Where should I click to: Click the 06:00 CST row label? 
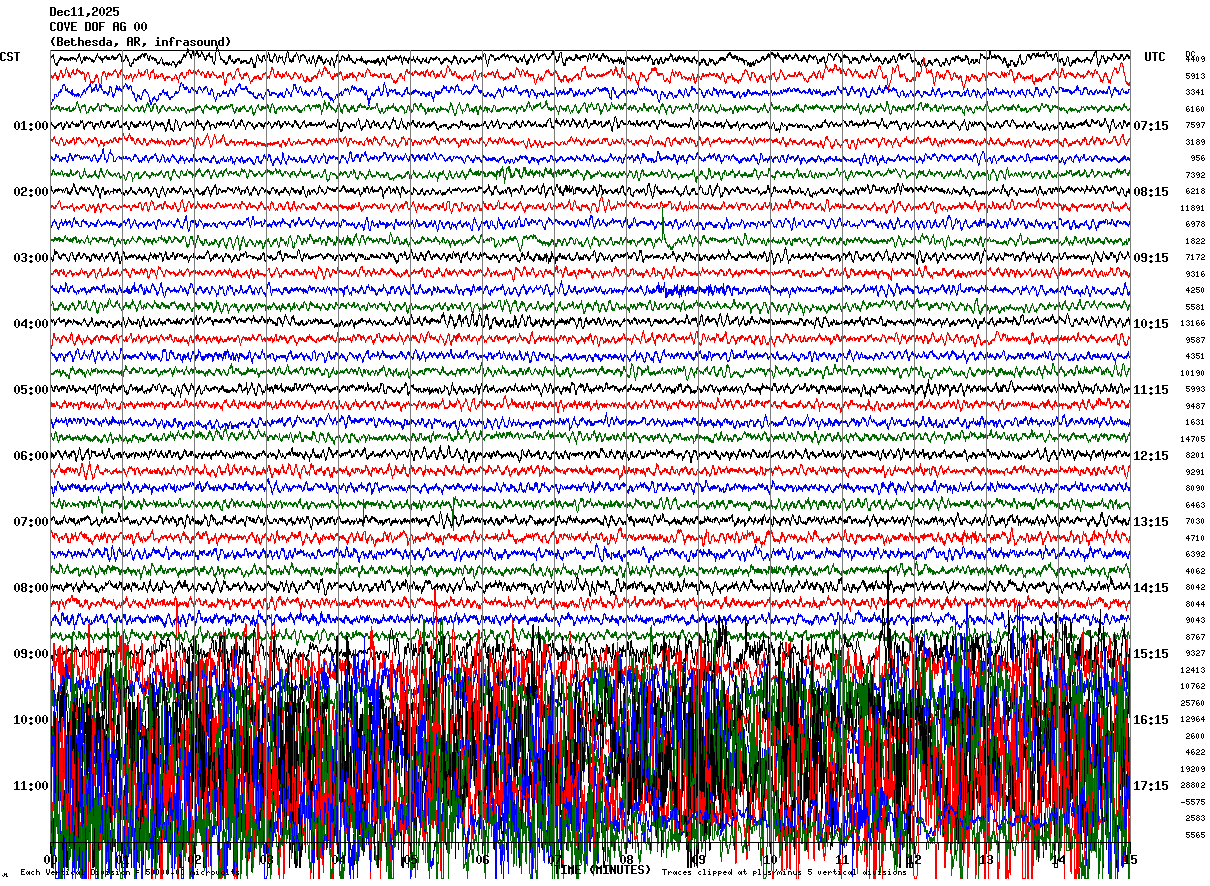tap(30, 456)
